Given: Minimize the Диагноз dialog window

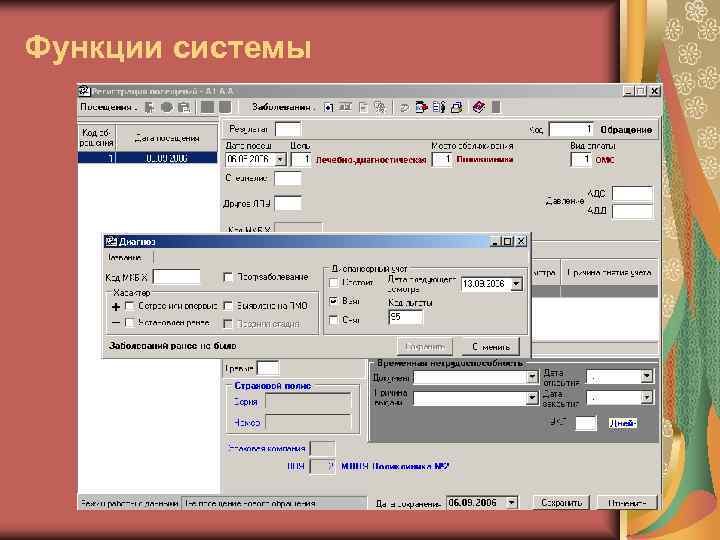Looking at the screenshot, I should (495, 242).
